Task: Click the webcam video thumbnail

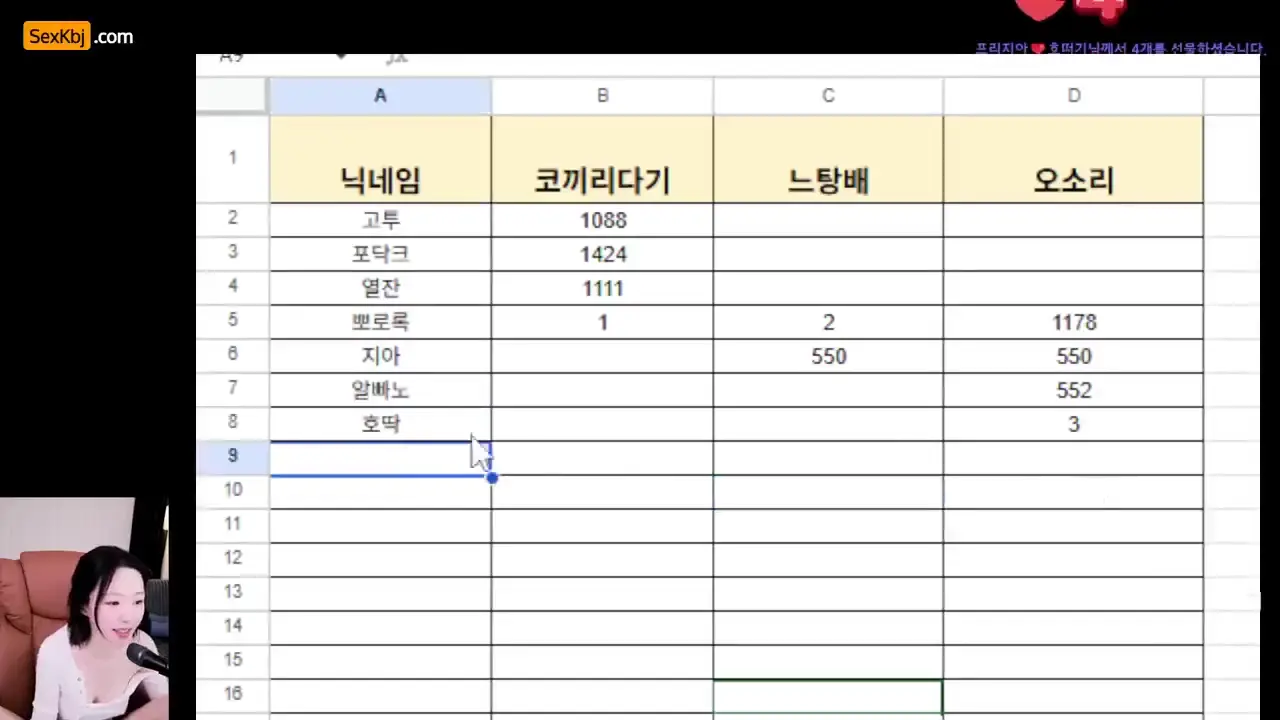Action: (83, 608)
